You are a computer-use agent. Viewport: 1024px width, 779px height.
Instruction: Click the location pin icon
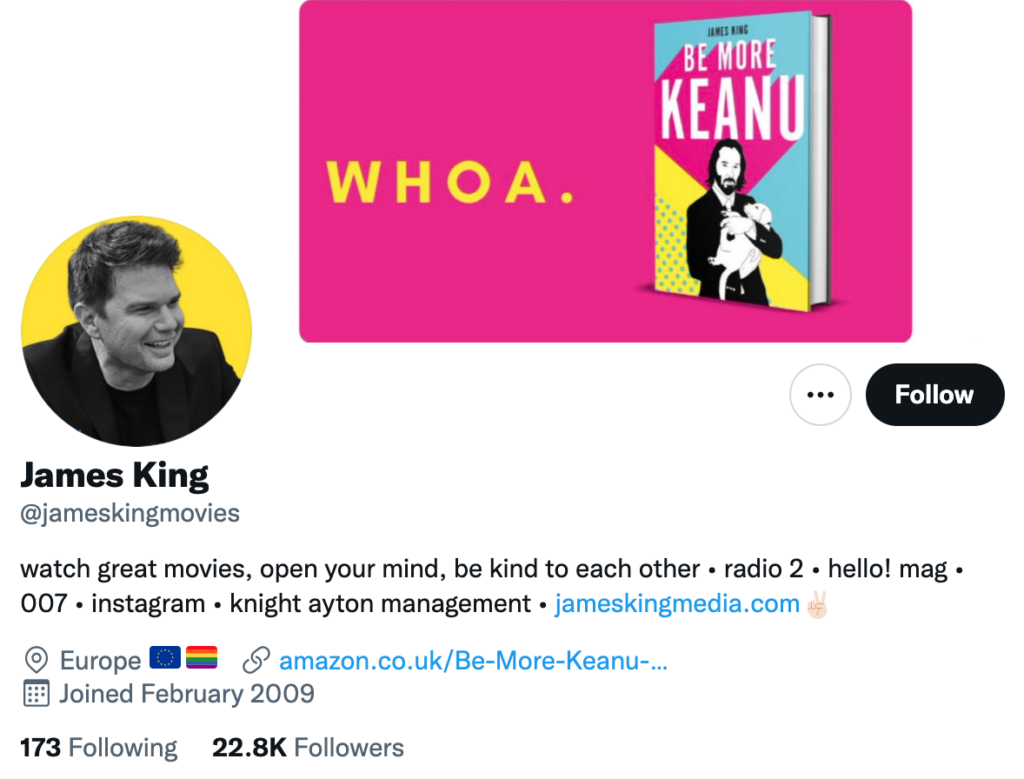(x=36, y=661)
